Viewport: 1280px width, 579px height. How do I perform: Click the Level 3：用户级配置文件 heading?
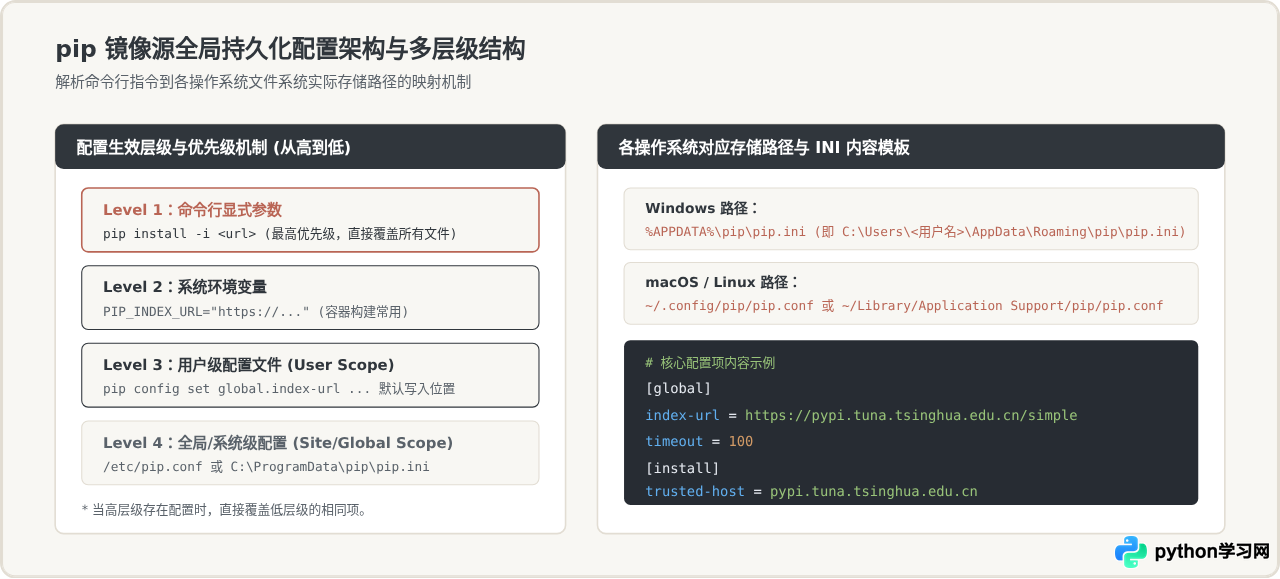(248, 365)
